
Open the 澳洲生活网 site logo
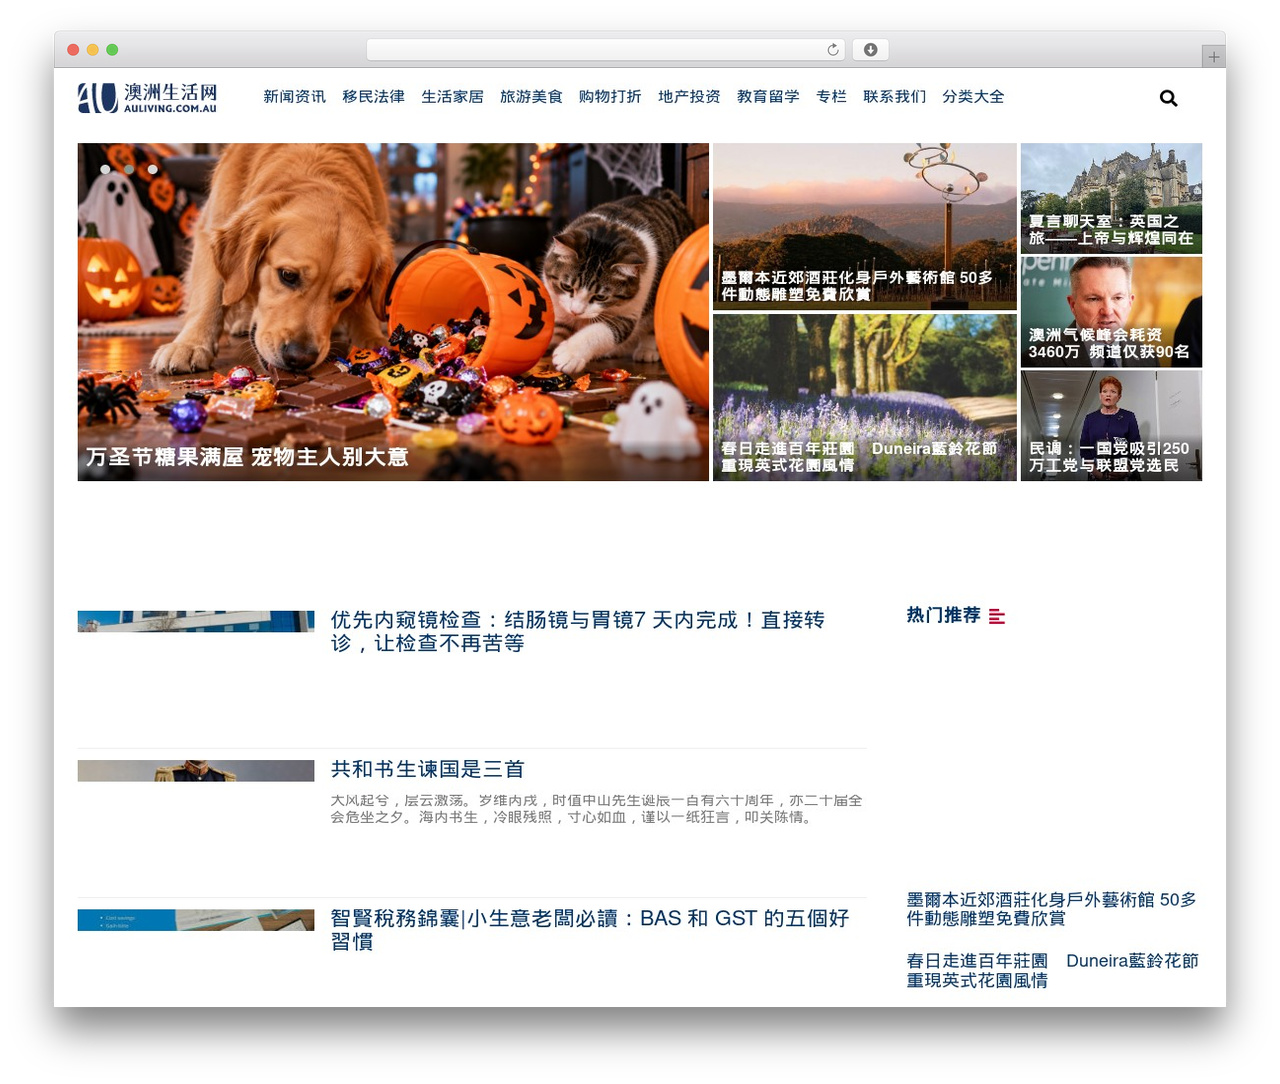click(x=147, y=97)
